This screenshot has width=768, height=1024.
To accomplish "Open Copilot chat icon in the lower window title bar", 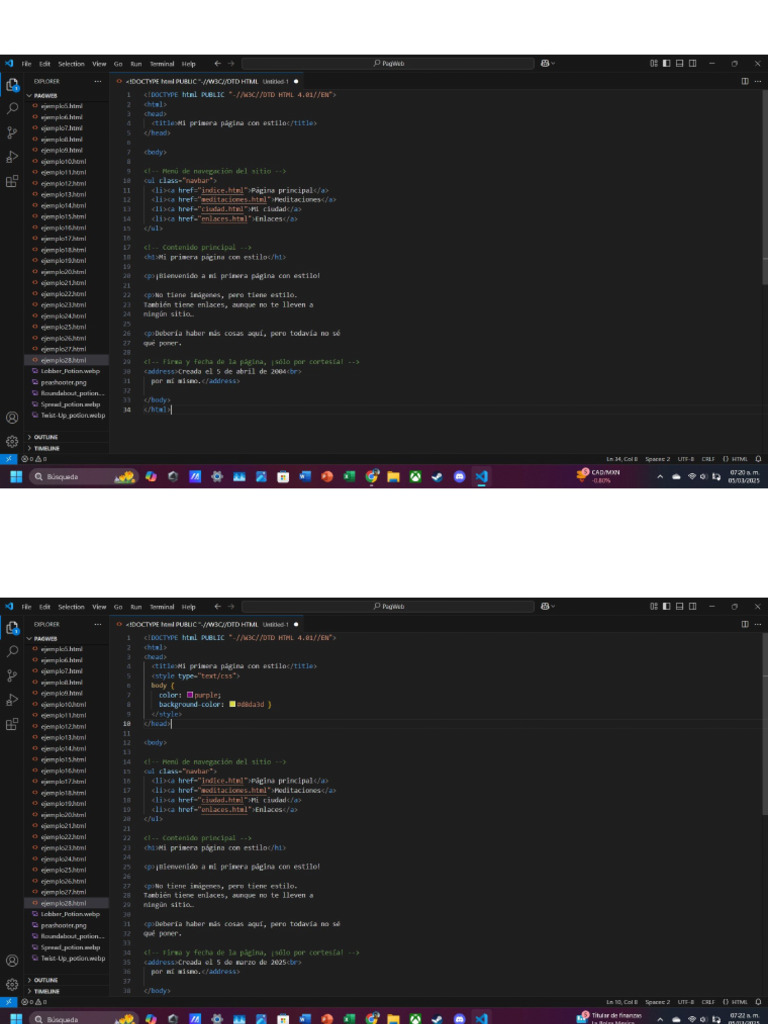I will pos(546,606).
